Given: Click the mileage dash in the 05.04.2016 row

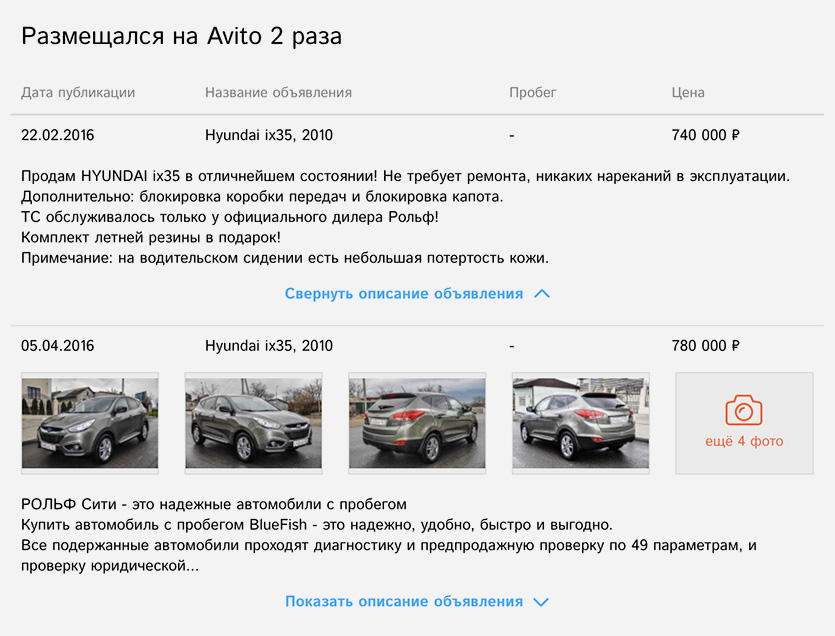Looking at the screenshot, I should (x=512, y=347).
